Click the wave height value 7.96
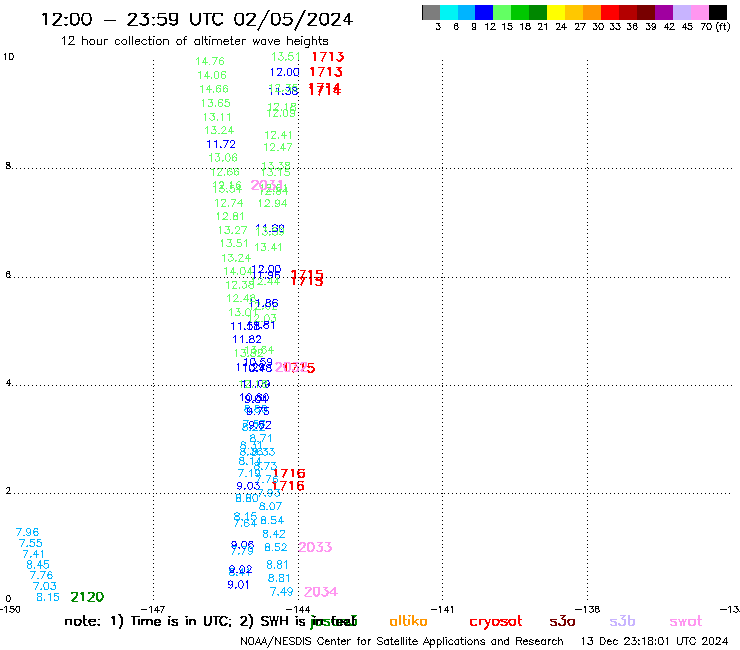This screenshot has width=740, height=650. tap(27, 532)
